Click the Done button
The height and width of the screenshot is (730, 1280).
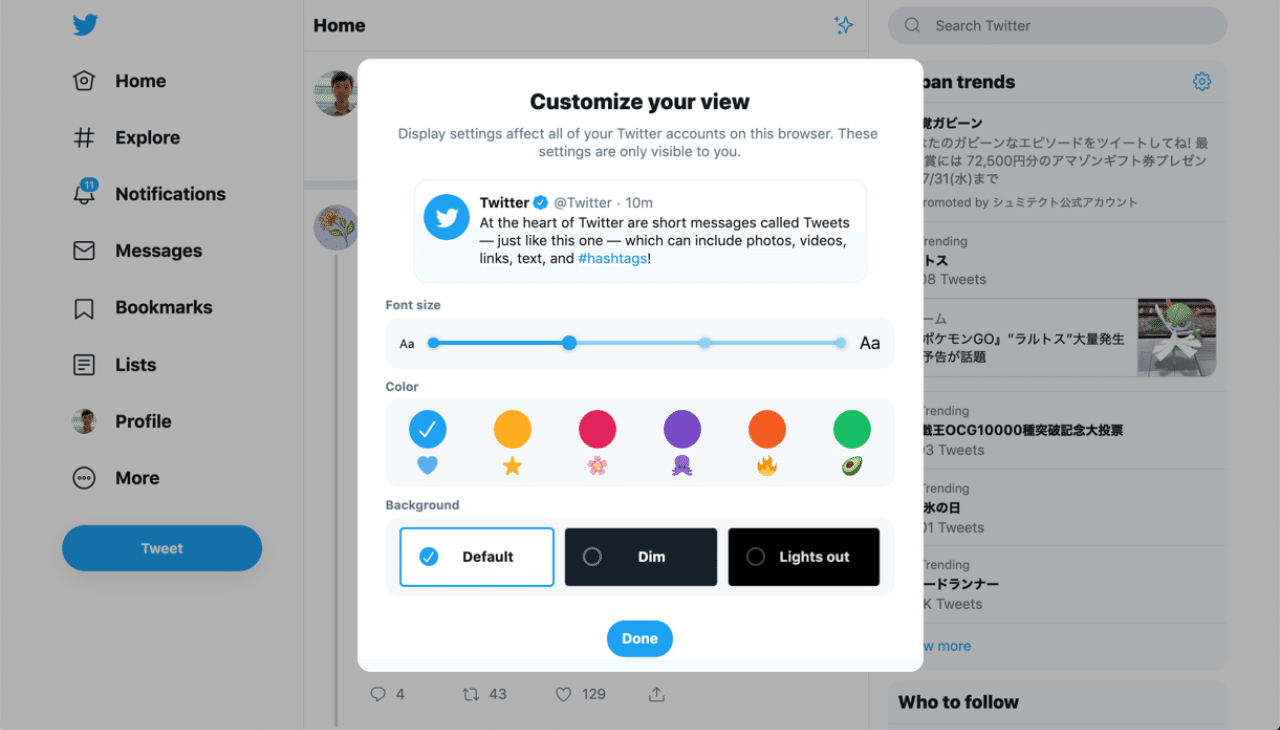click(x=640, y=639)
